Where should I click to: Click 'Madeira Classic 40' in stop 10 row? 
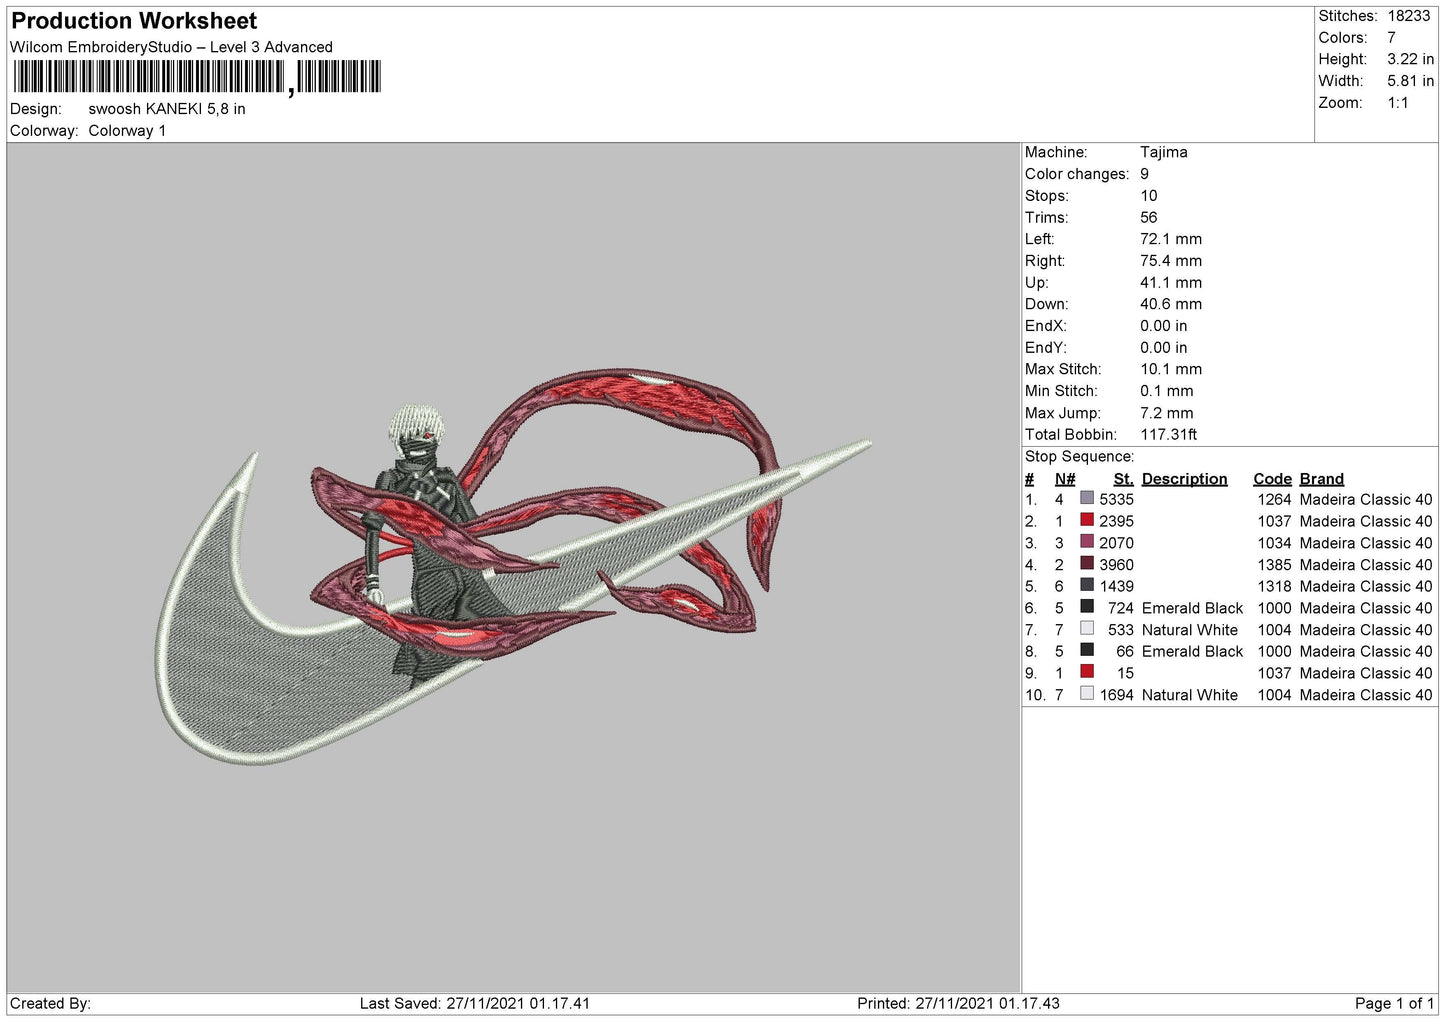pyautogui.click(x=1366, y=695)
